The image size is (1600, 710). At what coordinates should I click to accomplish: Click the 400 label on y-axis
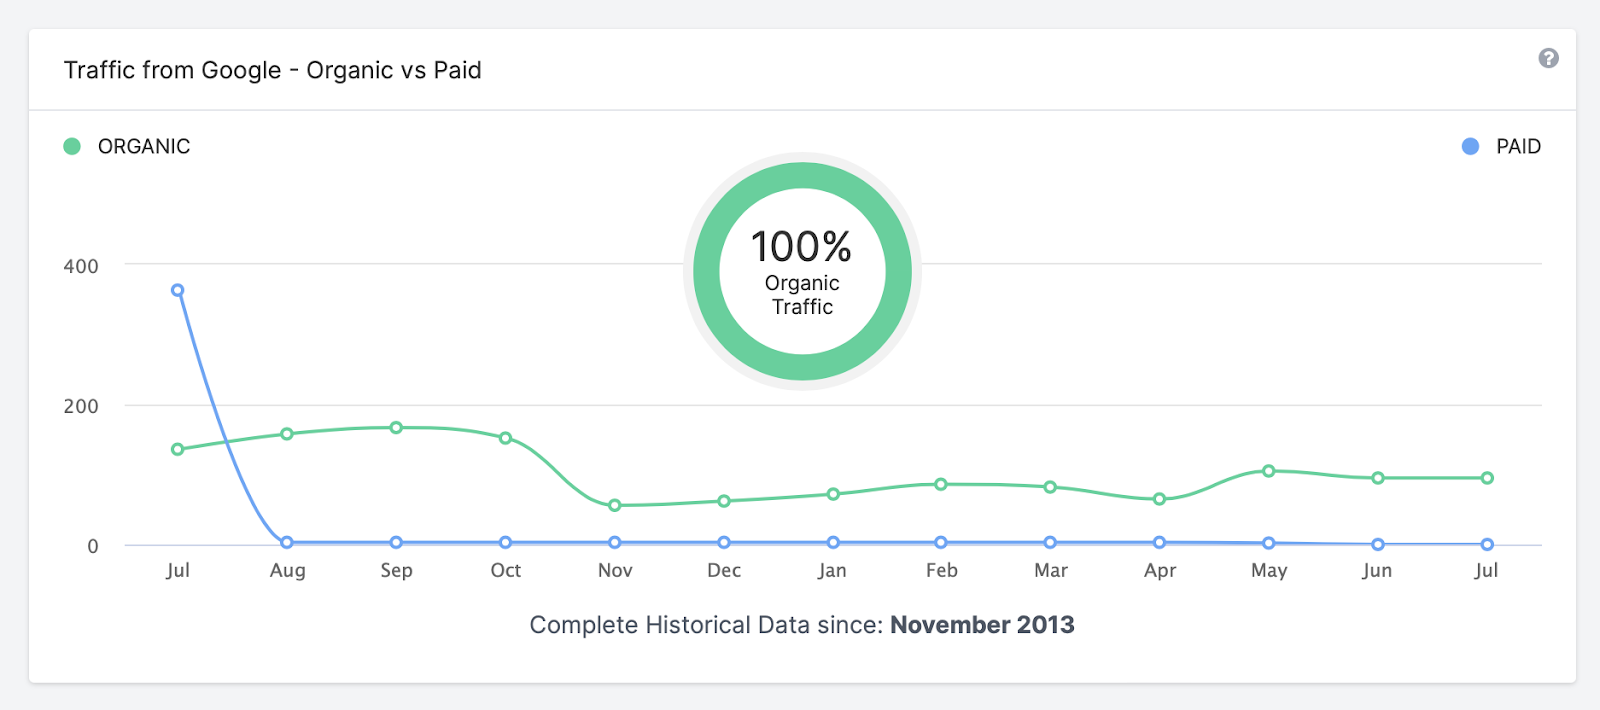coord(81,267)
